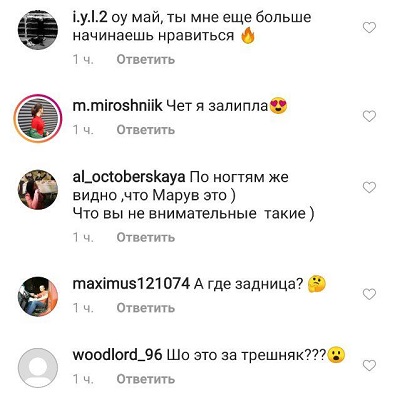The image size is (400, 405).
Task: Open username link i.y.l.2
Action: (x=90, y=17)
